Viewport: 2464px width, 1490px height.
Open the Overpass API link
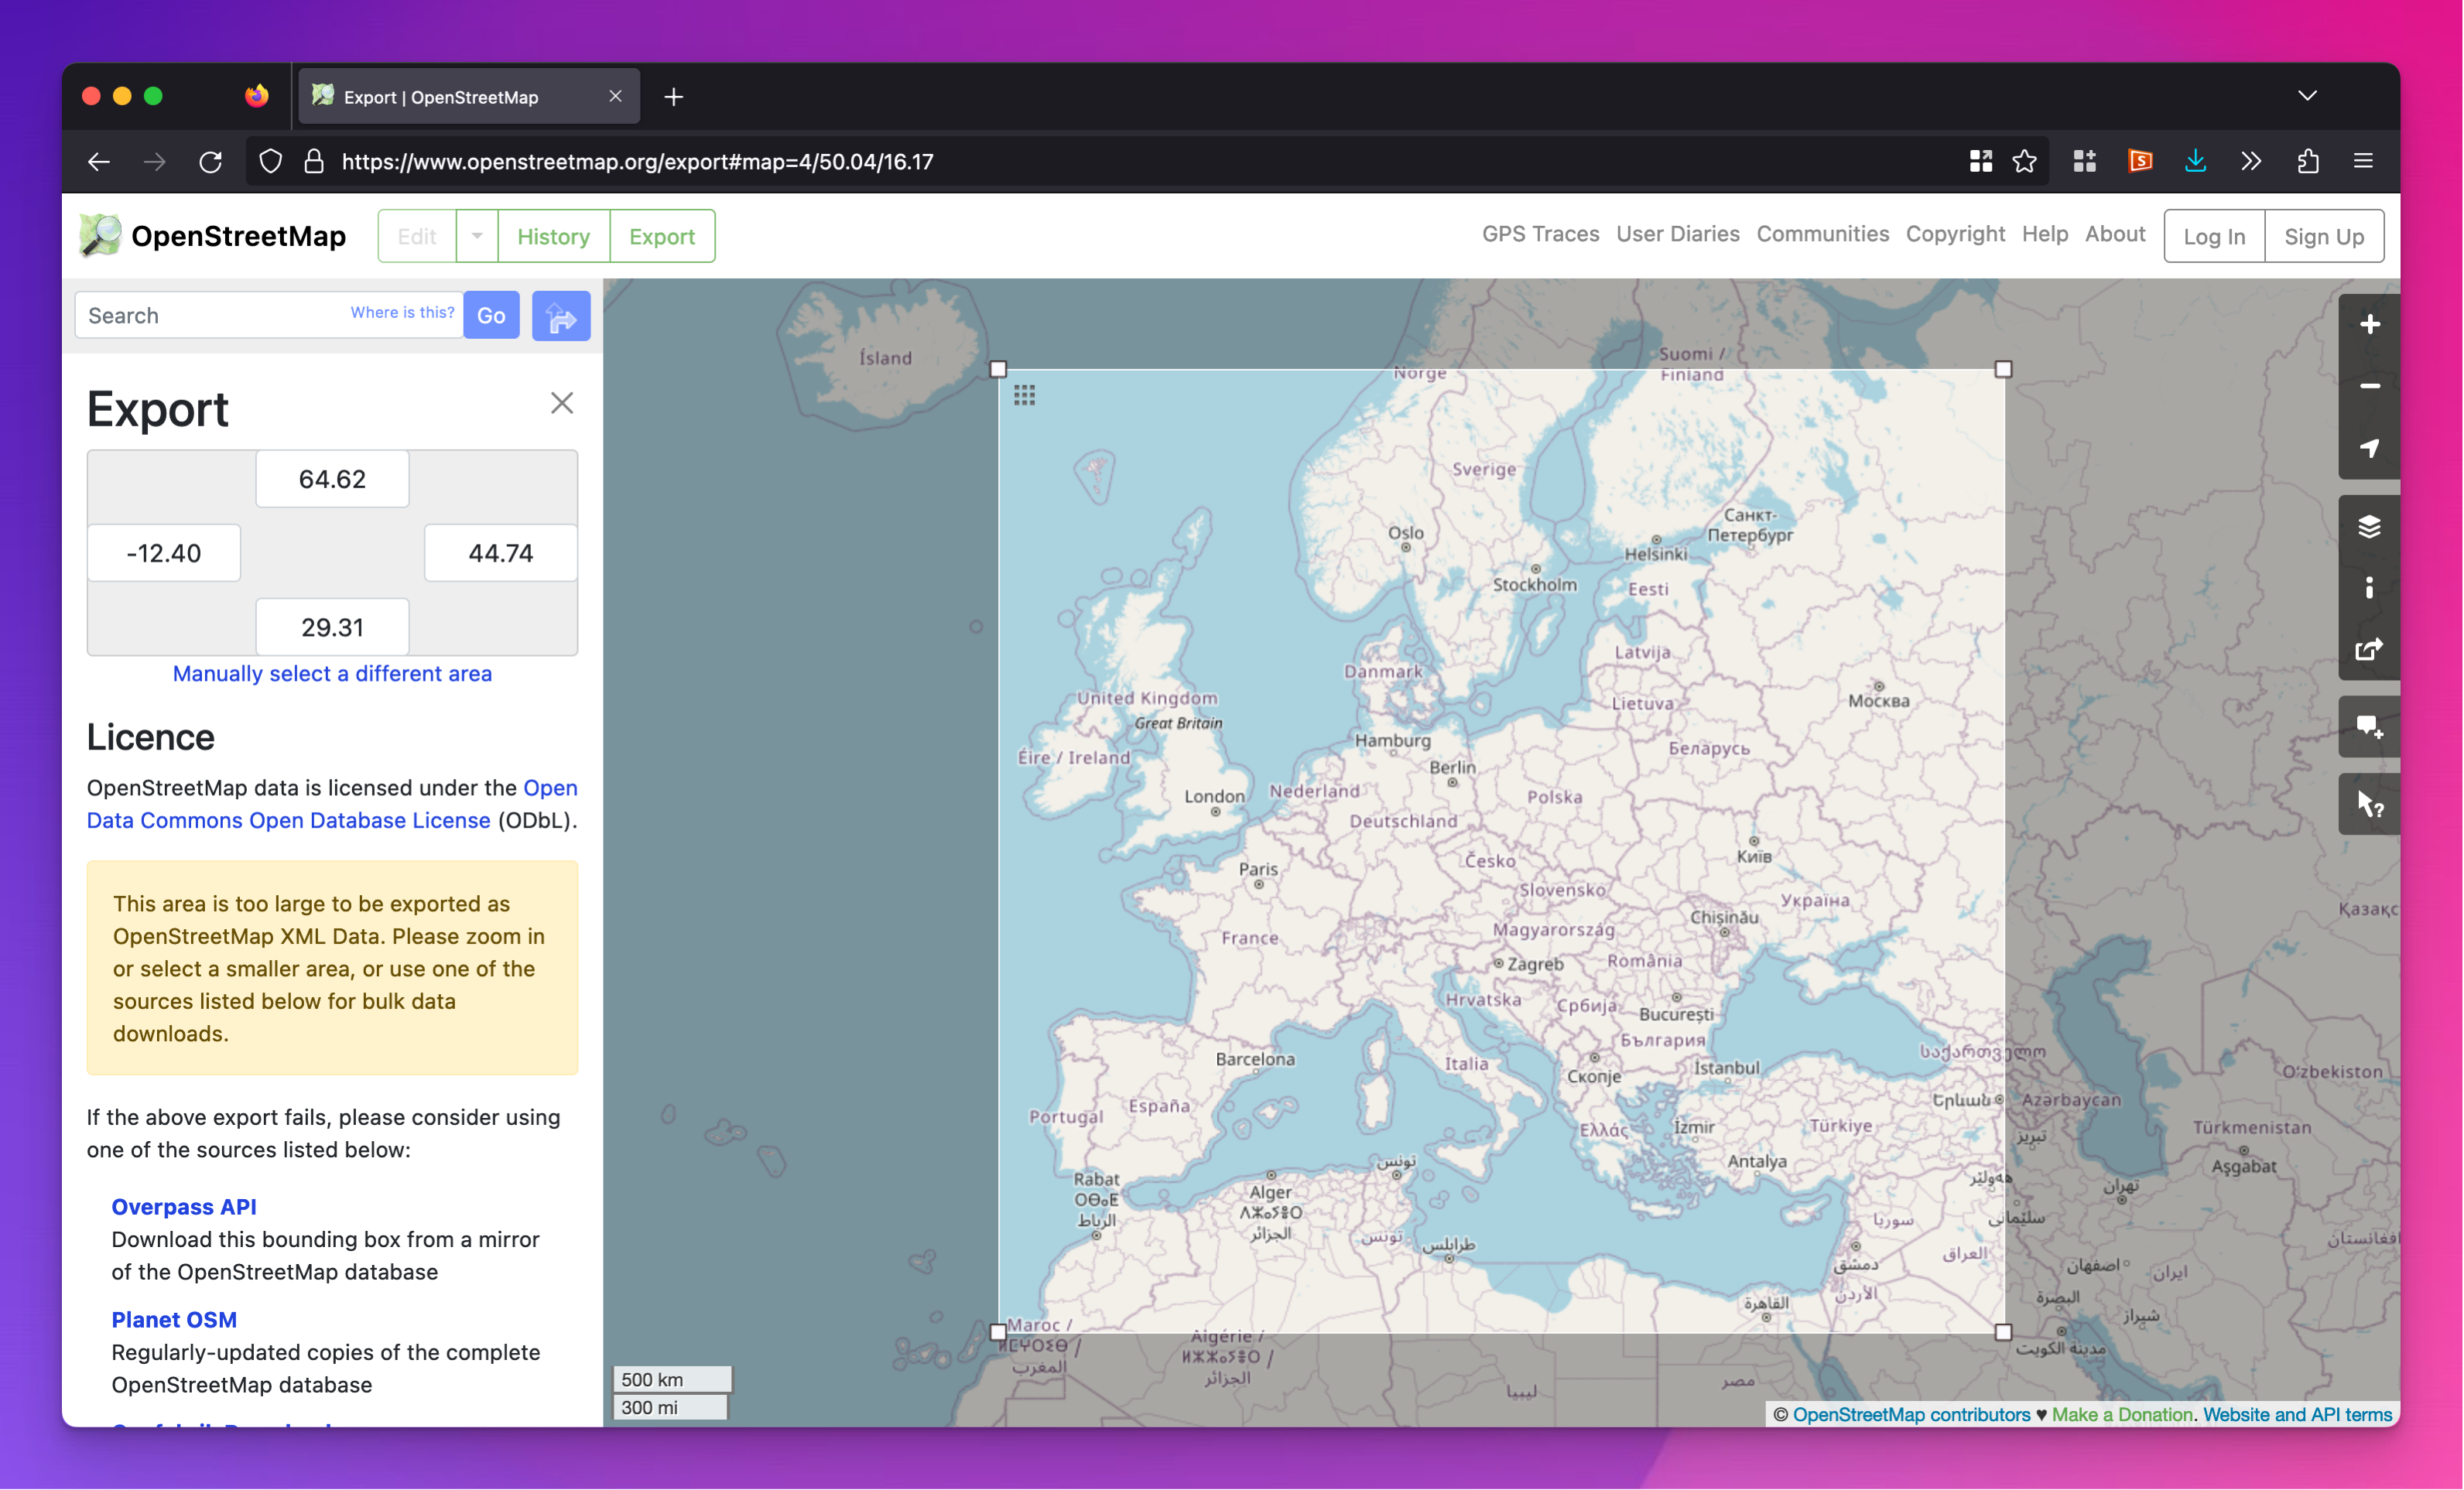[184, 1207]
